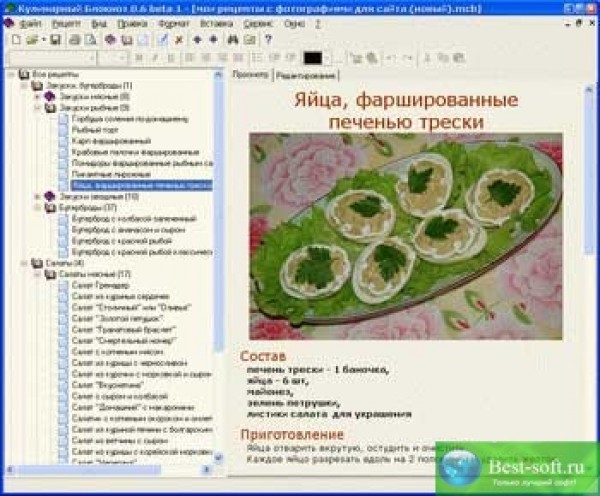This screenshot has width=600, height=496.
Task: Open the Окно menu
Action: pos(294,24)
